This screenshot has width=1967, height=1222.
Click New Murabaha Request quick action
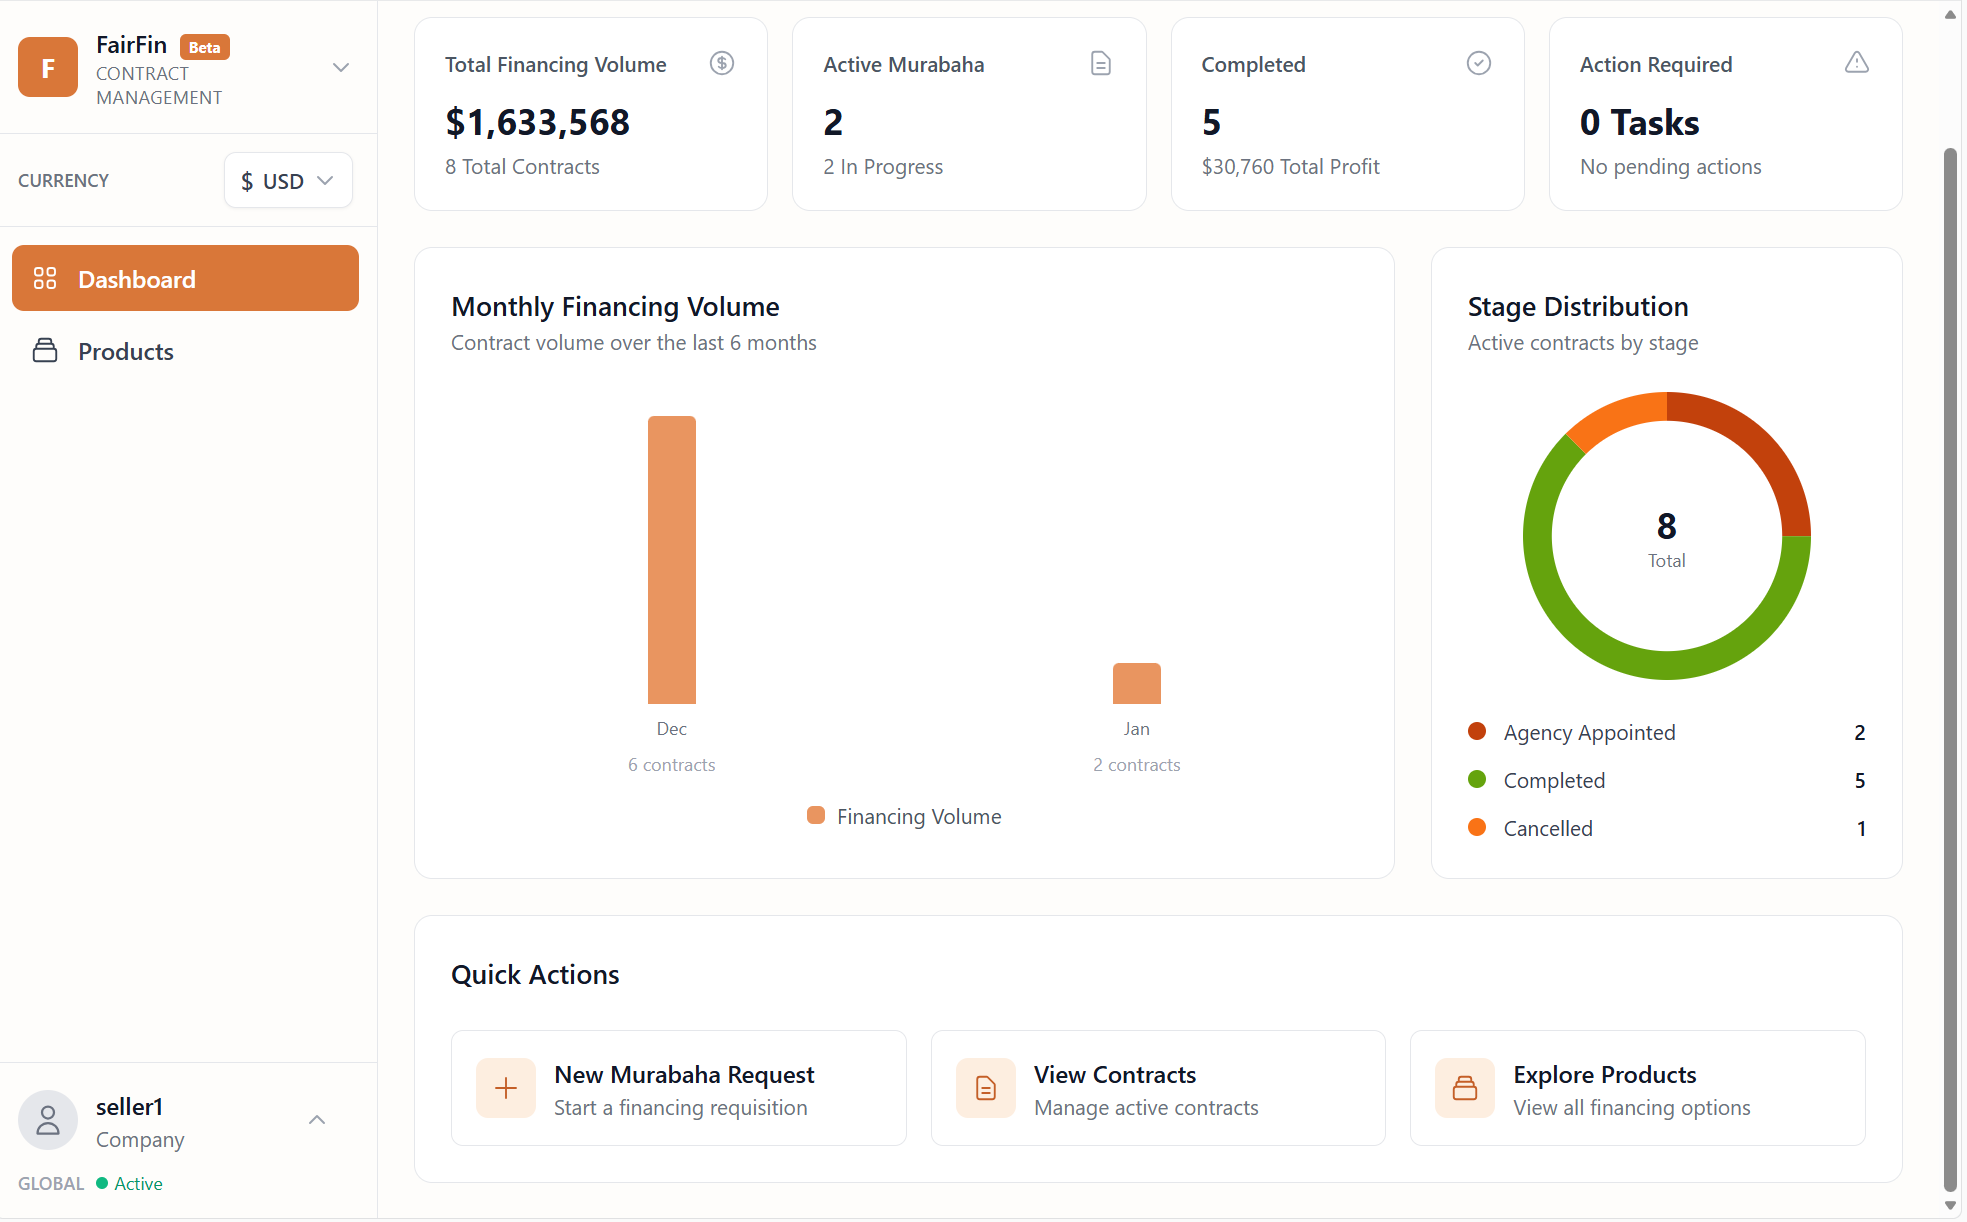click(678, 1088)
